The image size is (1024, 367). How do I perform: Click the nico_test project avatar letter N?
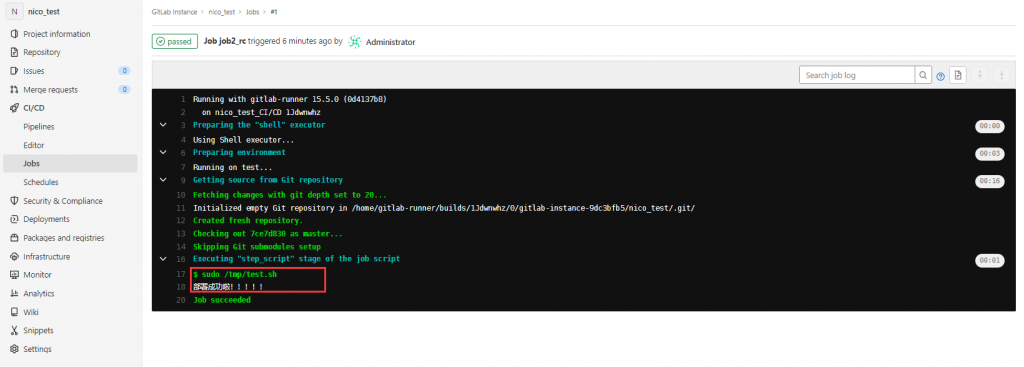click(x=14, y=12)
